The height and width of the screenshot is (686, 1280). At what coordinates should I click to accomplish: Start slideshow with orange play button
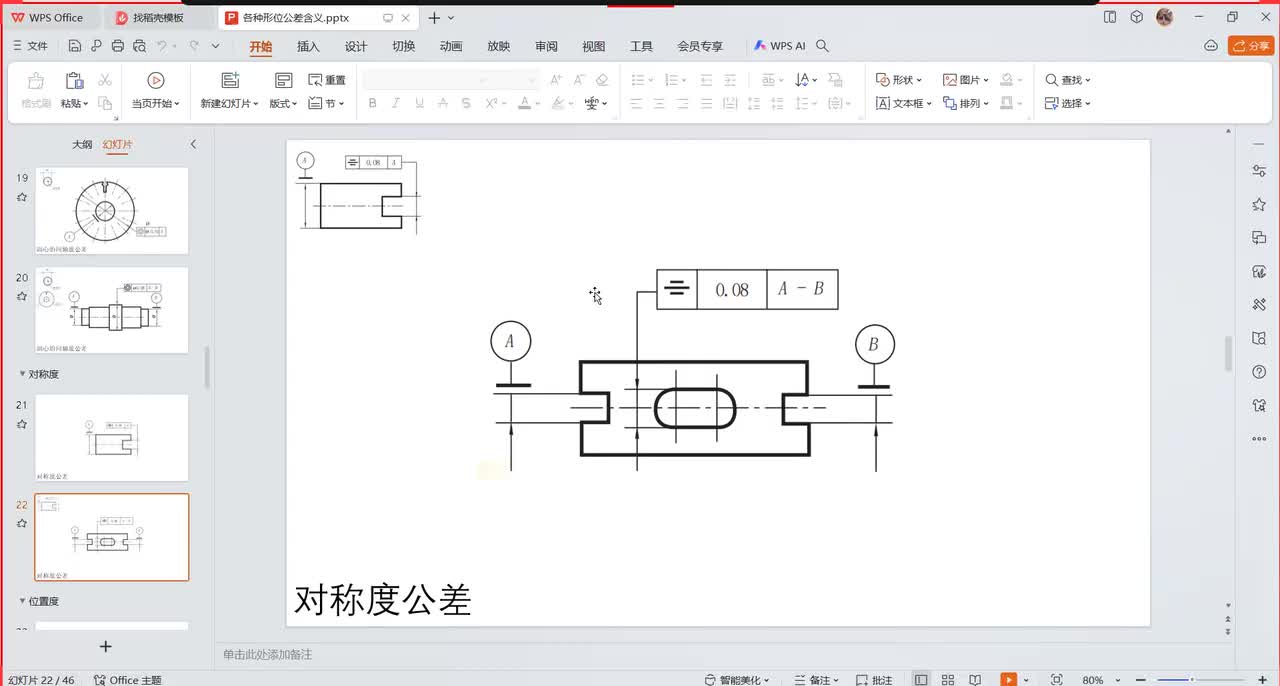click(1010, 680)
